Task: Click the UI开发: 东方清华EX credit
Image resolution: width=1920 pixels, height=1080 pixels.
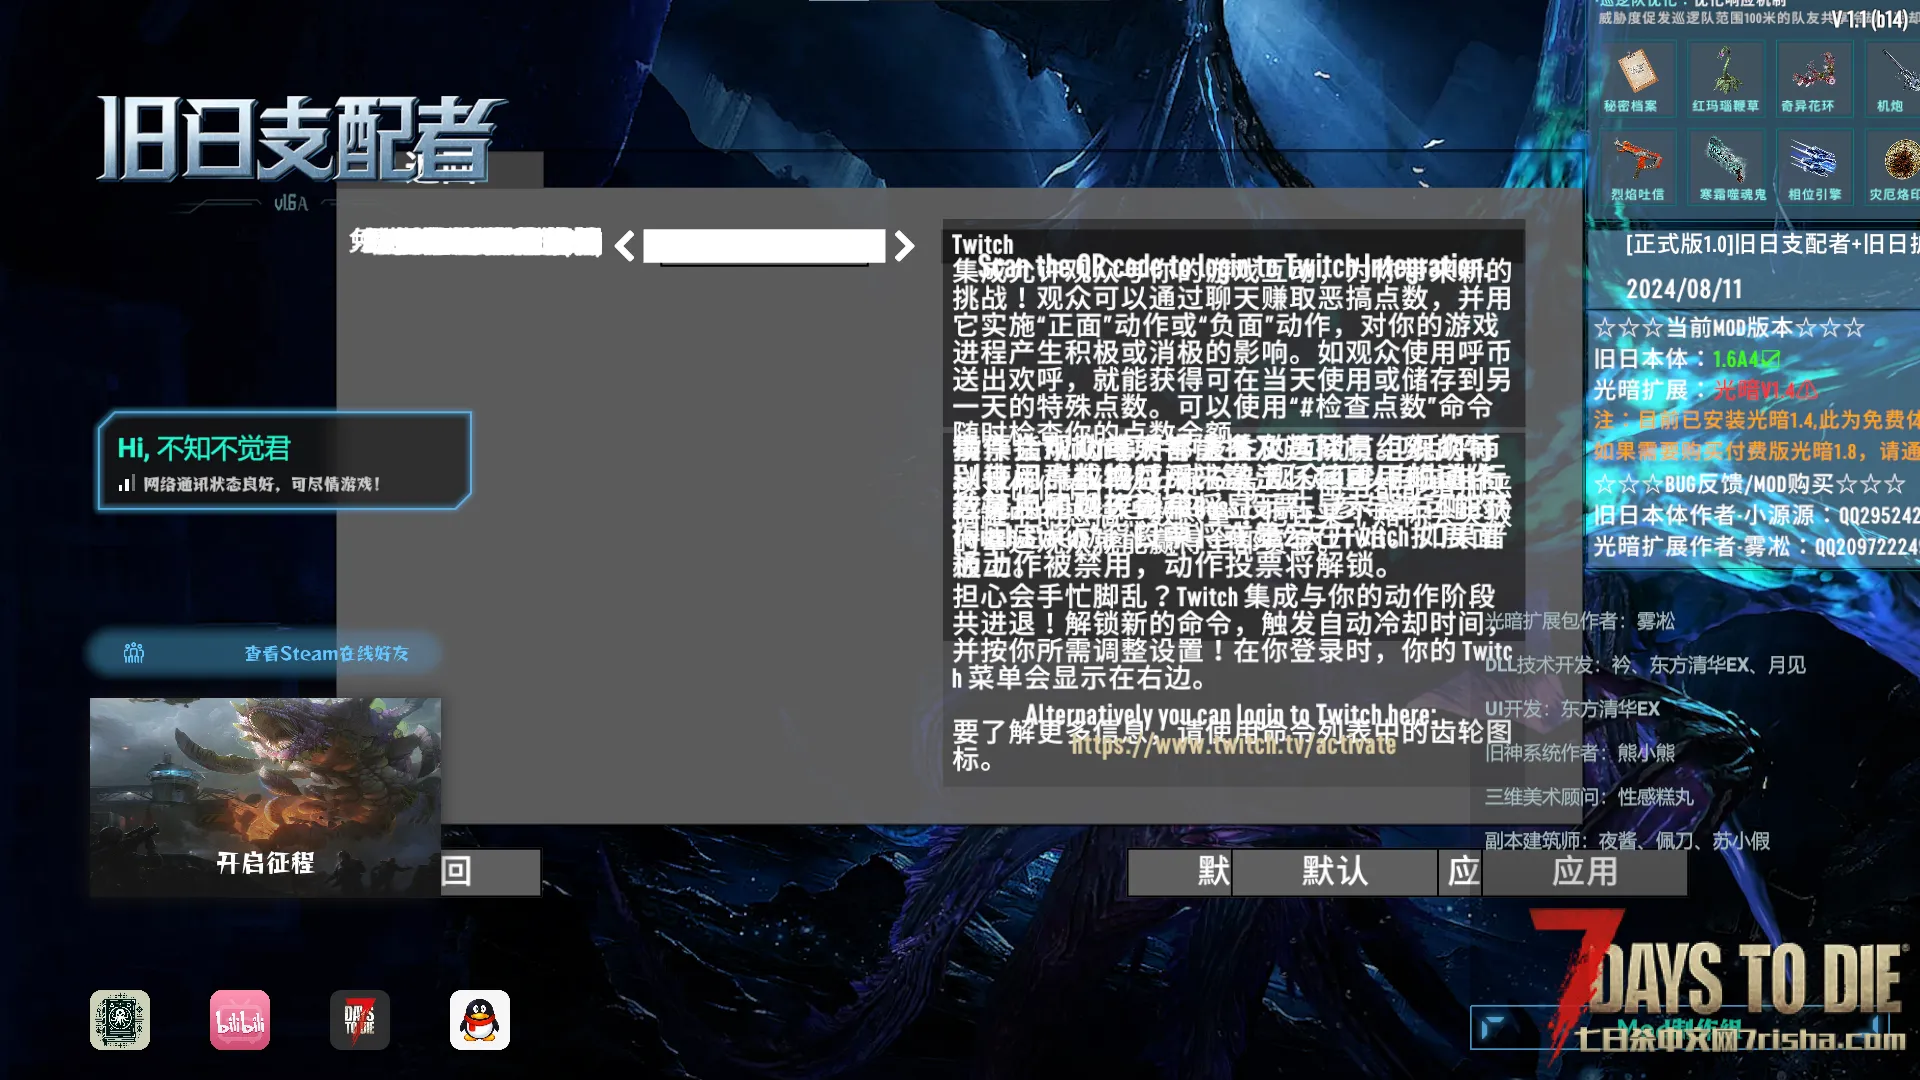Action: pos(1572,709)
